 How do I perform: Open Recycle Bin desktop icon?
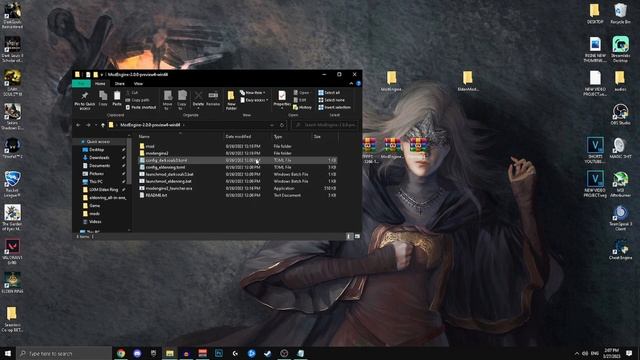(x=620, y=13)
